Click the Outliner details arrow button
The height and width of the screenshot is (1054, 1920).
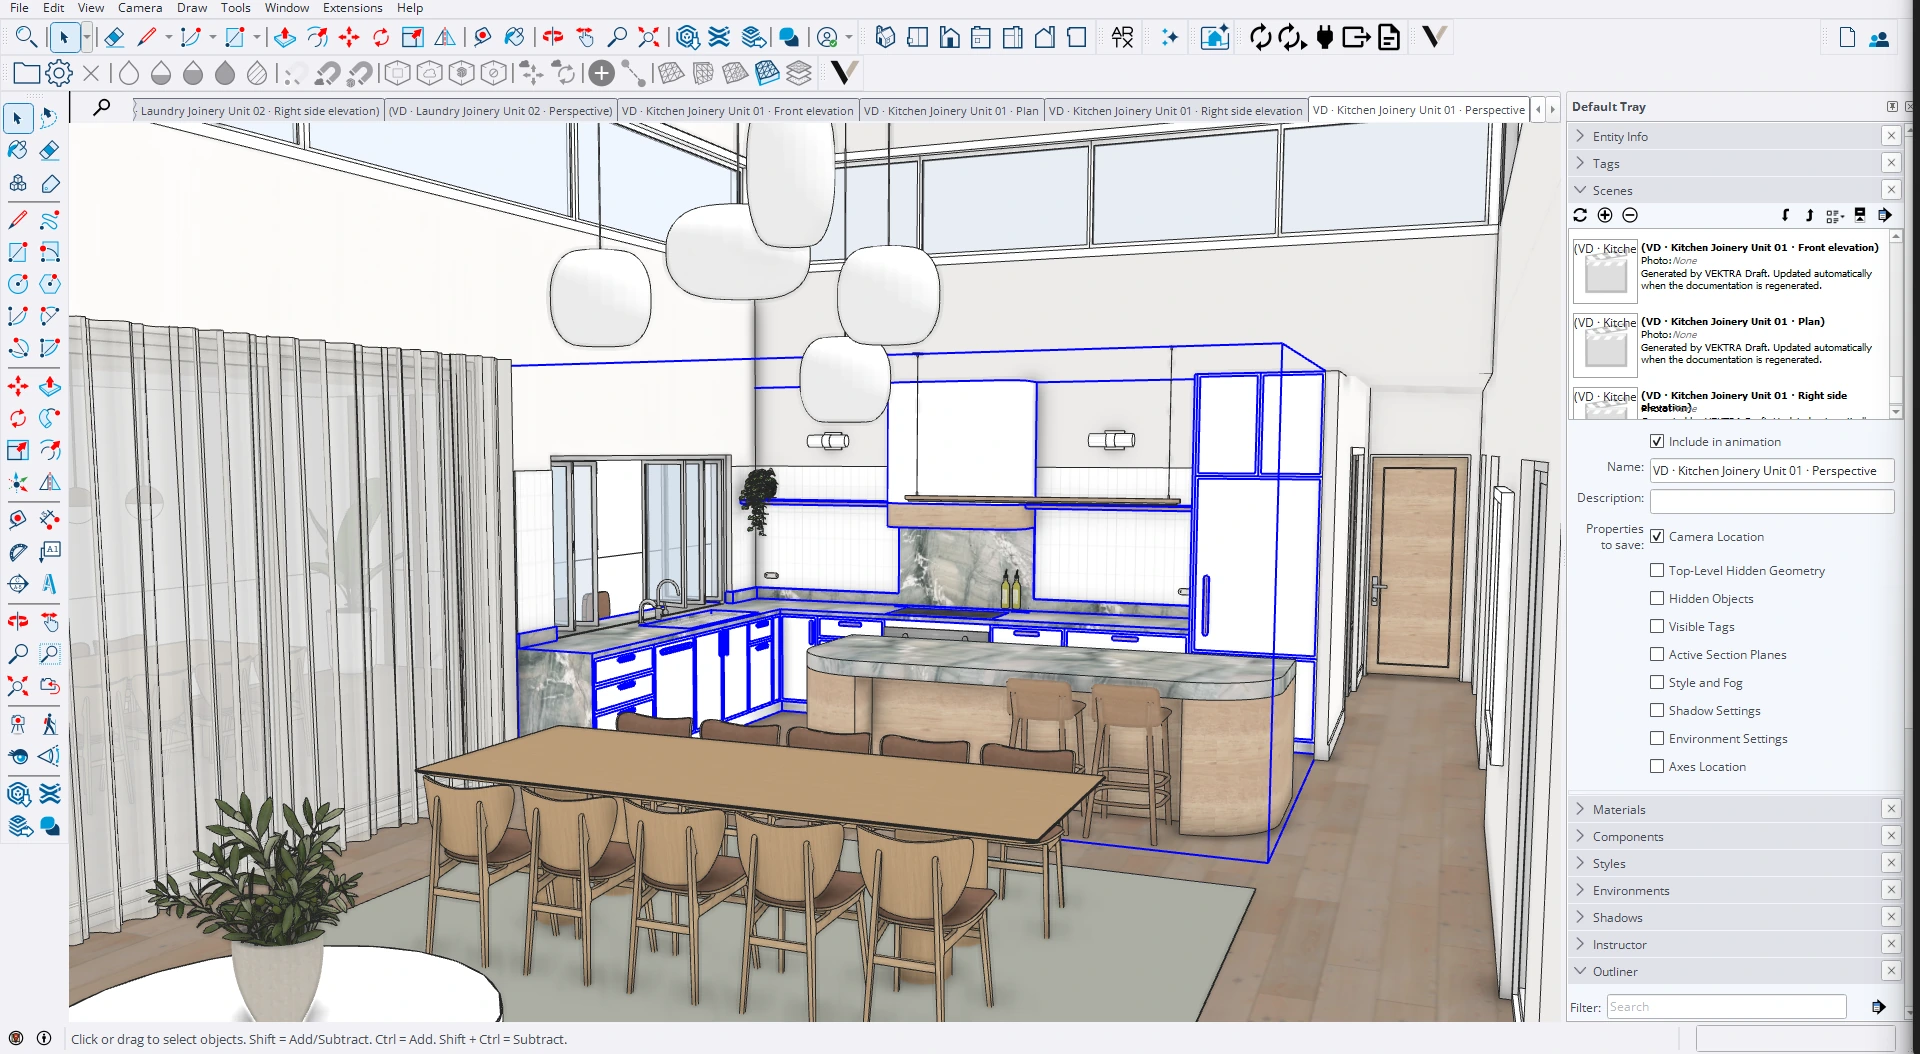pyautogui.click(x=1879, y=1007)
